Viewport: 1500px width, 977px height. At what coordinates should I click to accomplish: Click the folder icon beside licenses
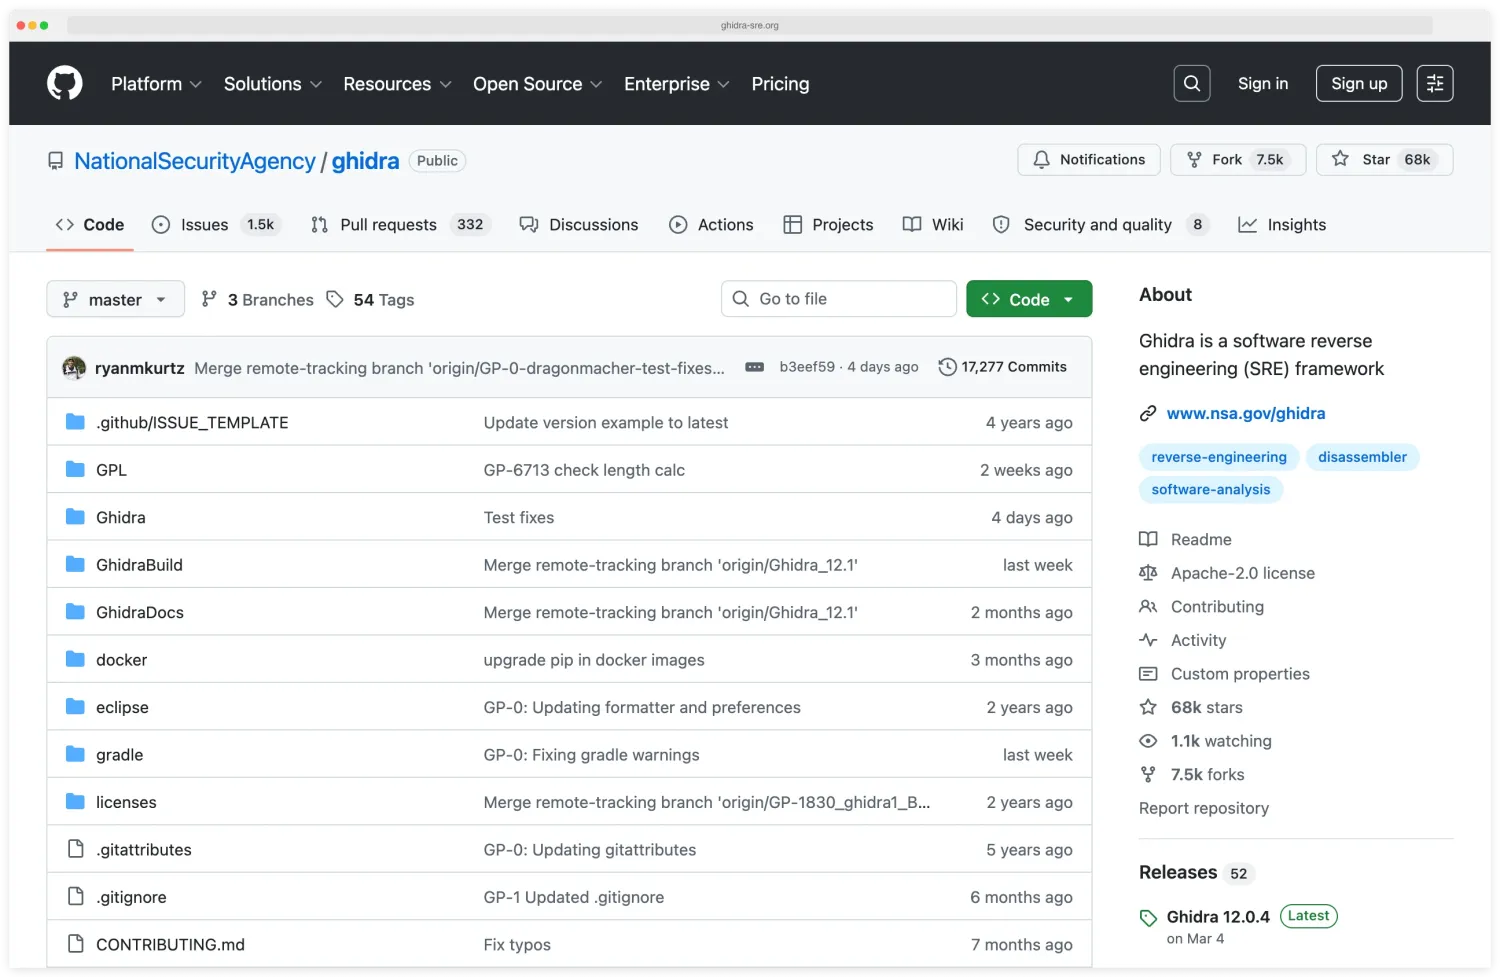[75, 801]
